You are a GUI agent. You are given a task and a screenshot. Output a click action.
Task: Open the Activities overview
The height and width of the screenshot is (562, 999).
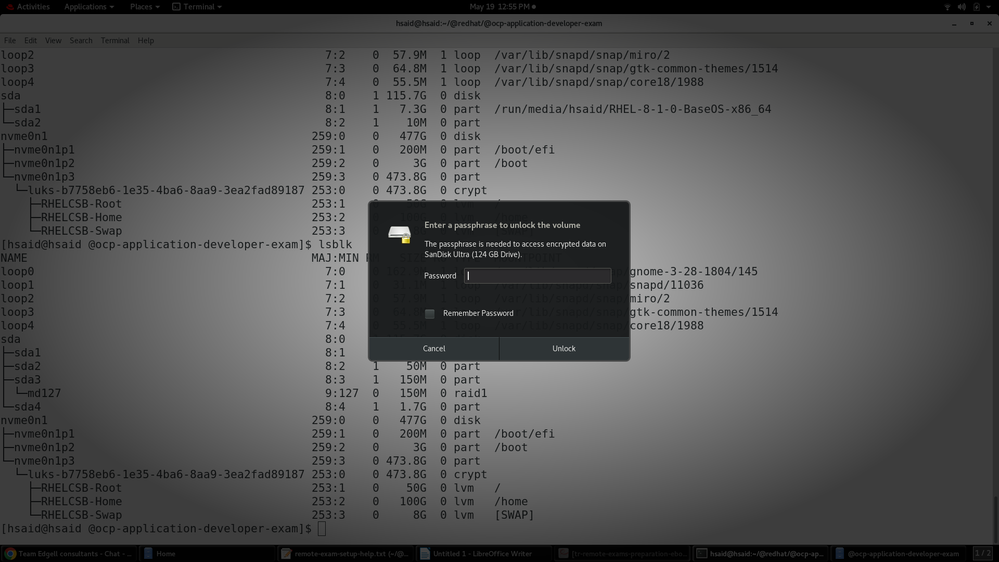(32, 7)
